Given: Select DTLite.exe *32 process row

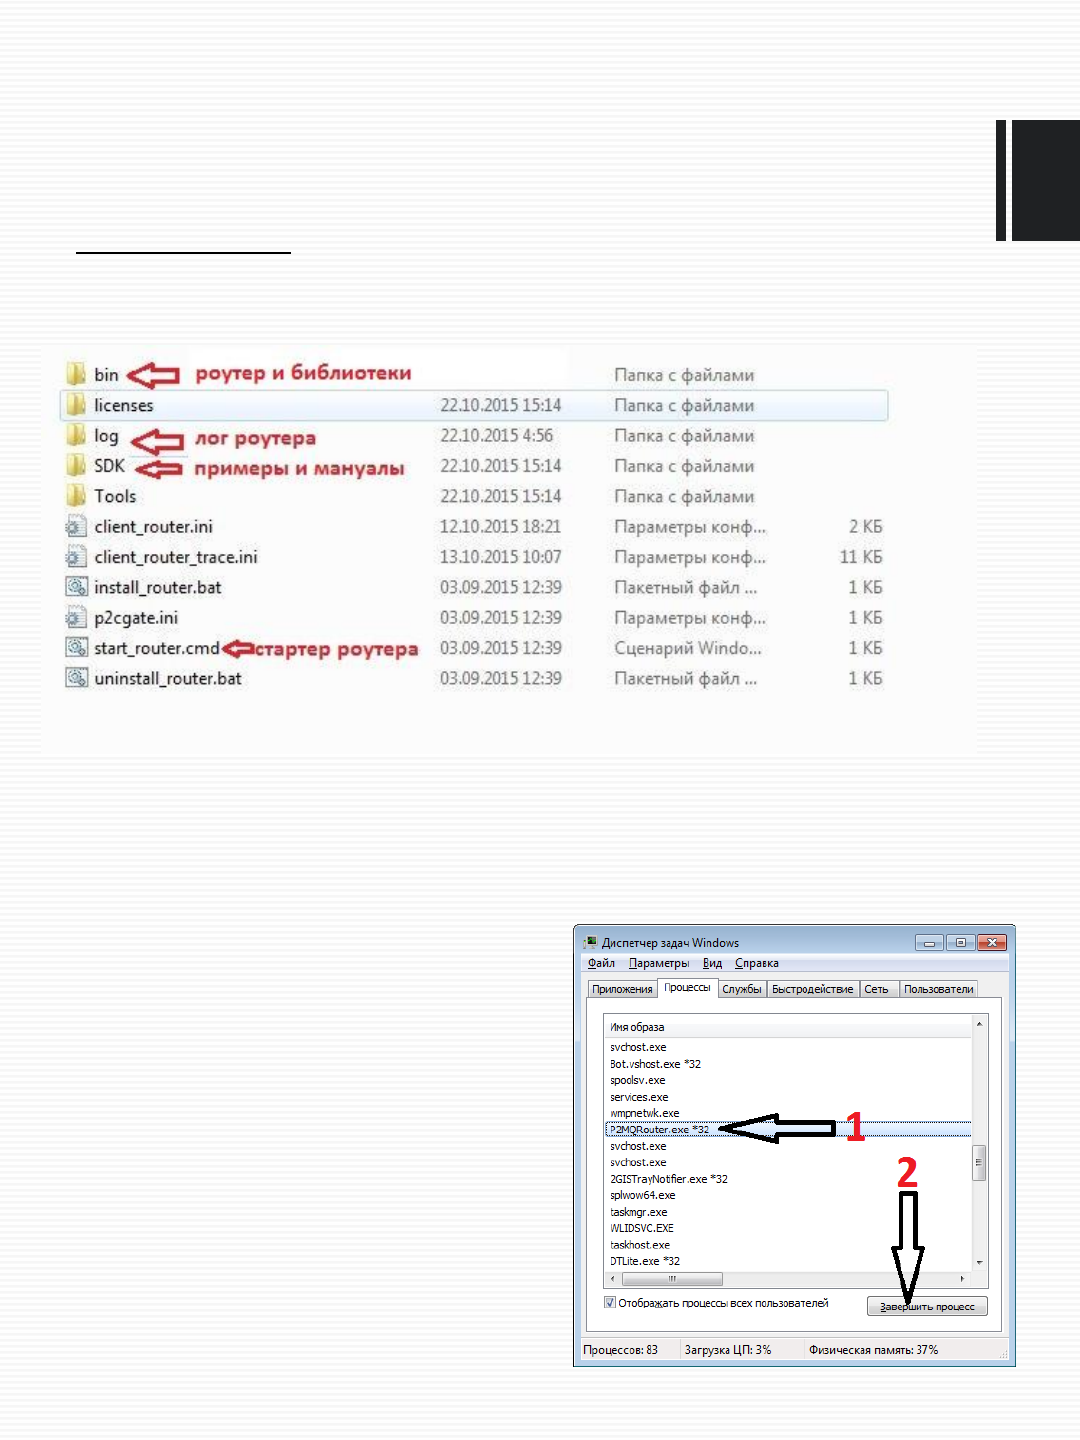Looking at the screenshot, I should (x=788, y=1261).
